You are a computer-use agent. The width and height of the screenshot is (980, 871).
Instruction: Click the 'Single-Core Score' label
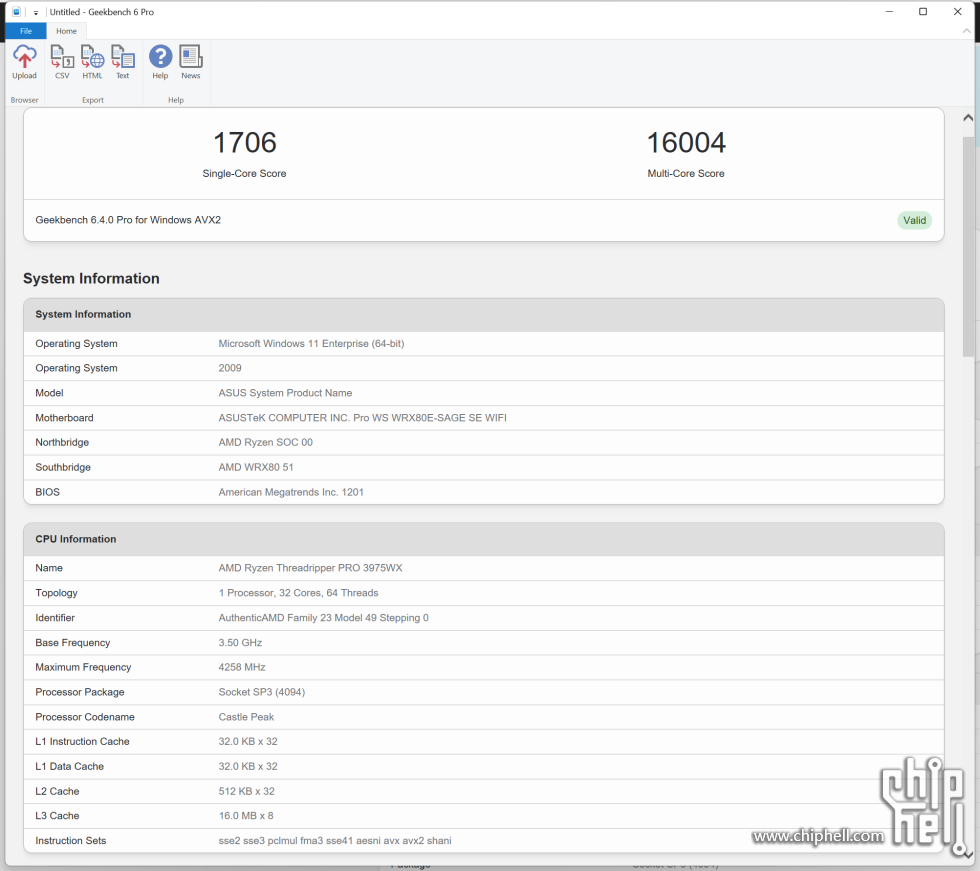click(244, 174)
